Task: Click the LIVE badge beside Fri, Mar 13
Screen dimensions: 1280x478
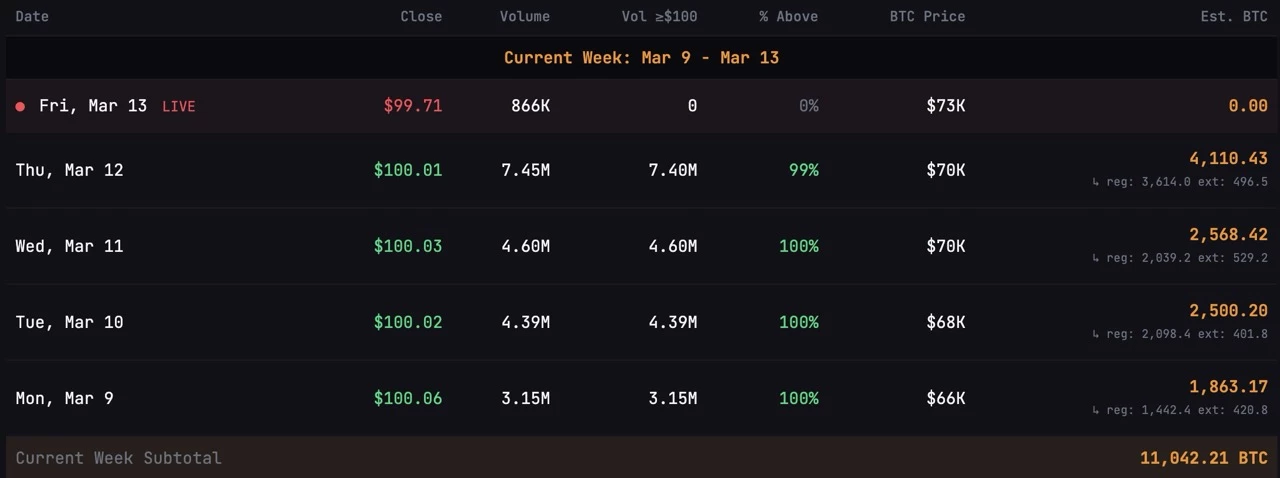Action: 178,106
